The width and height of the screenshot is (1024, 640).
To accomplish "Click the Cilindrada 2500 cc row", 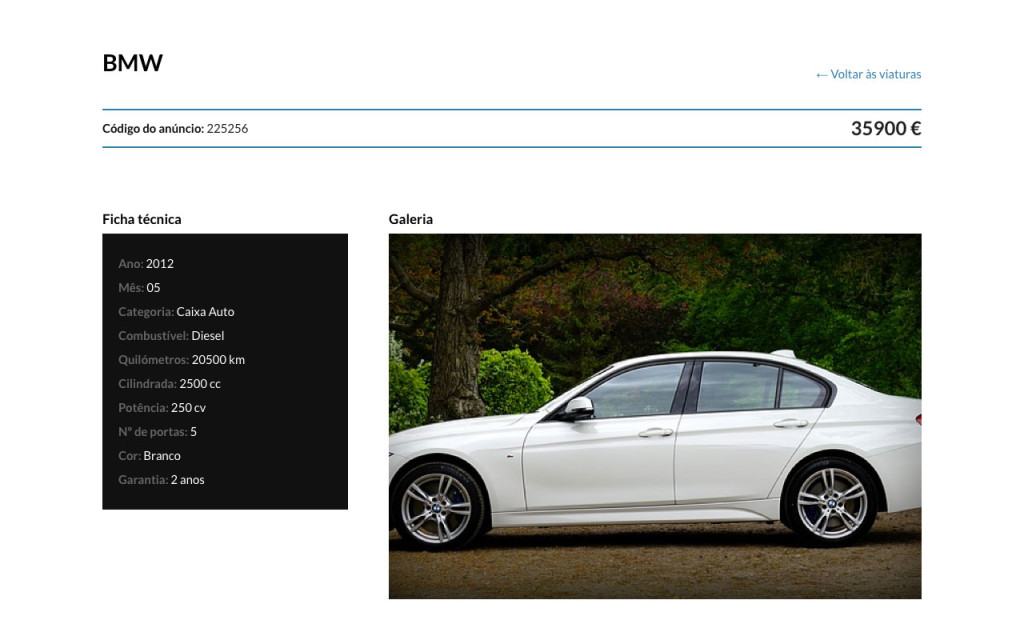I will (x=169, y=384).
